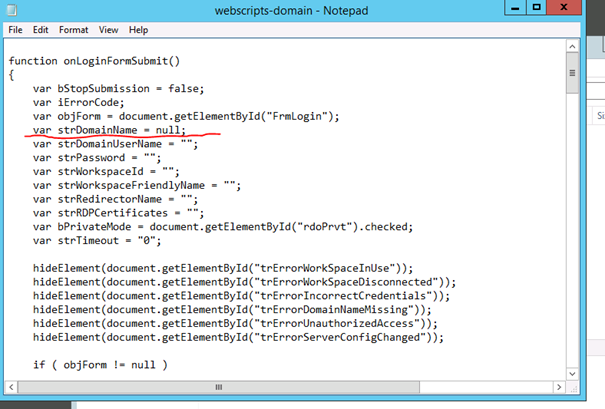Open the Help menu
Screen dimensions: 605x409
pos(139,30)
